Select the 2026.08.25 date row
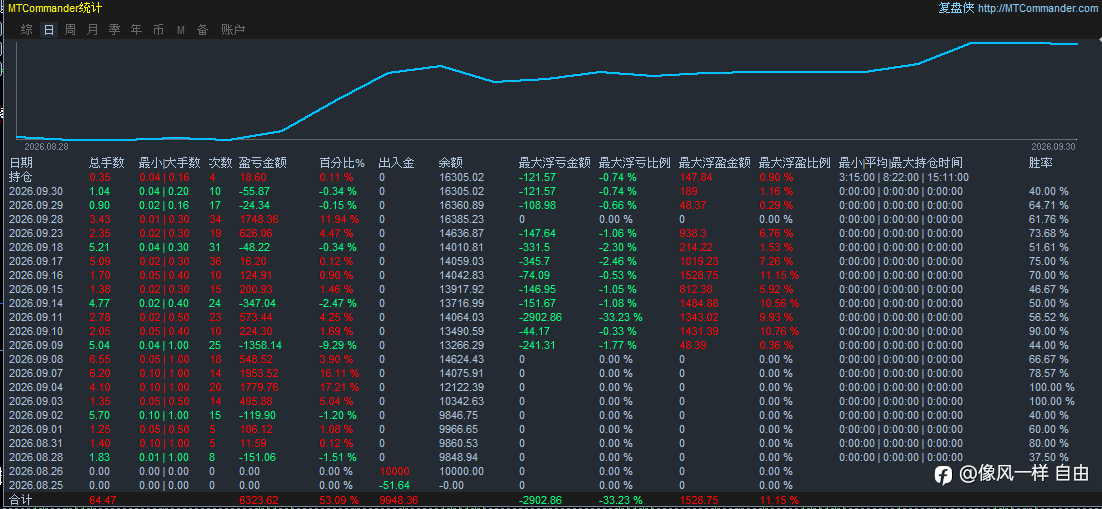The image size is (1102, 509). coord(36,485)
